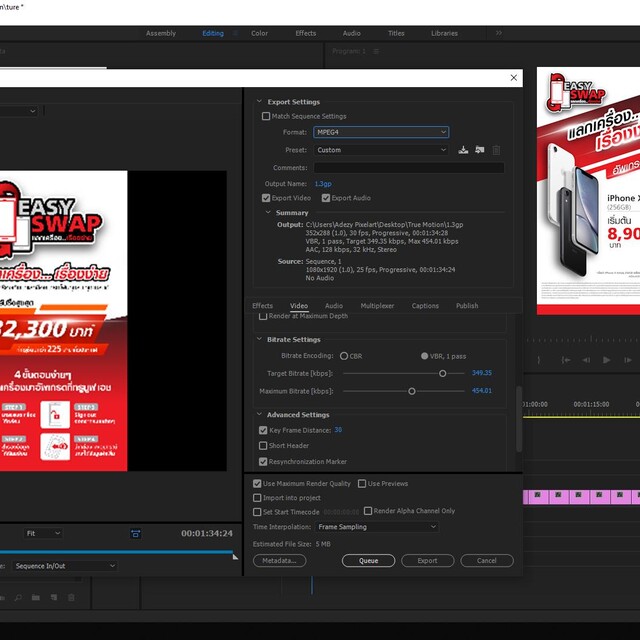Click the Target Bitrate slider handle

coord(442,373)
